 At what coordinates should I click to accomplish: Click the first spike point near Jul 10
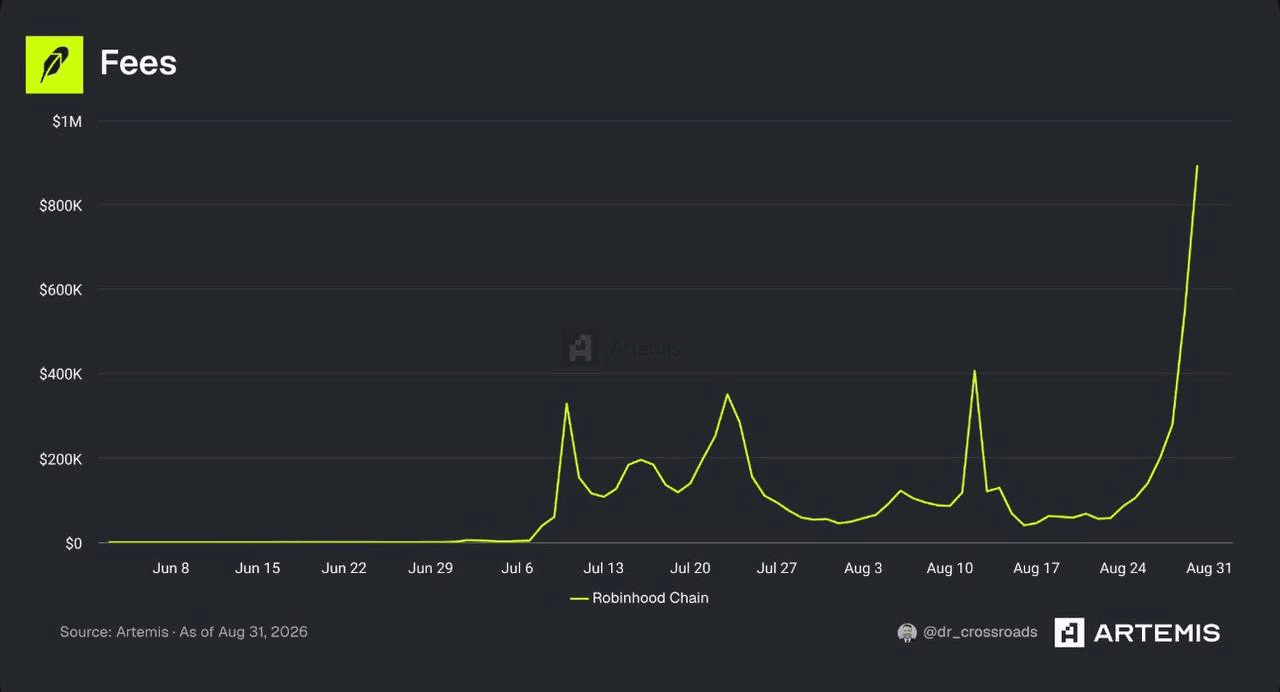click(567, 403)
